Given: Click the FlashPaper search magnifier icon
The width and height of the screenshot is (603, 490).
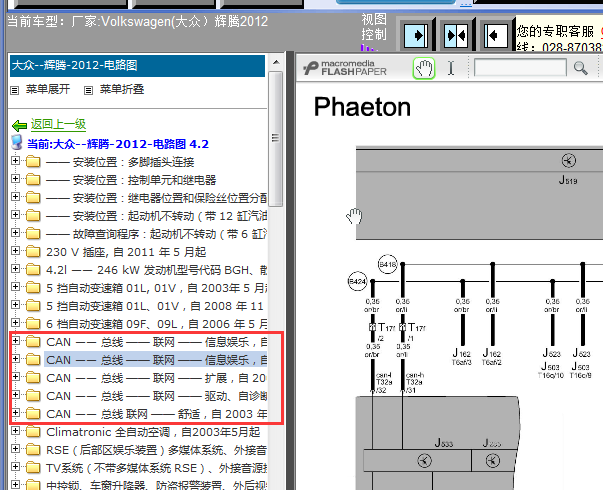Looking at the screenshot, I should pos(580,68).
